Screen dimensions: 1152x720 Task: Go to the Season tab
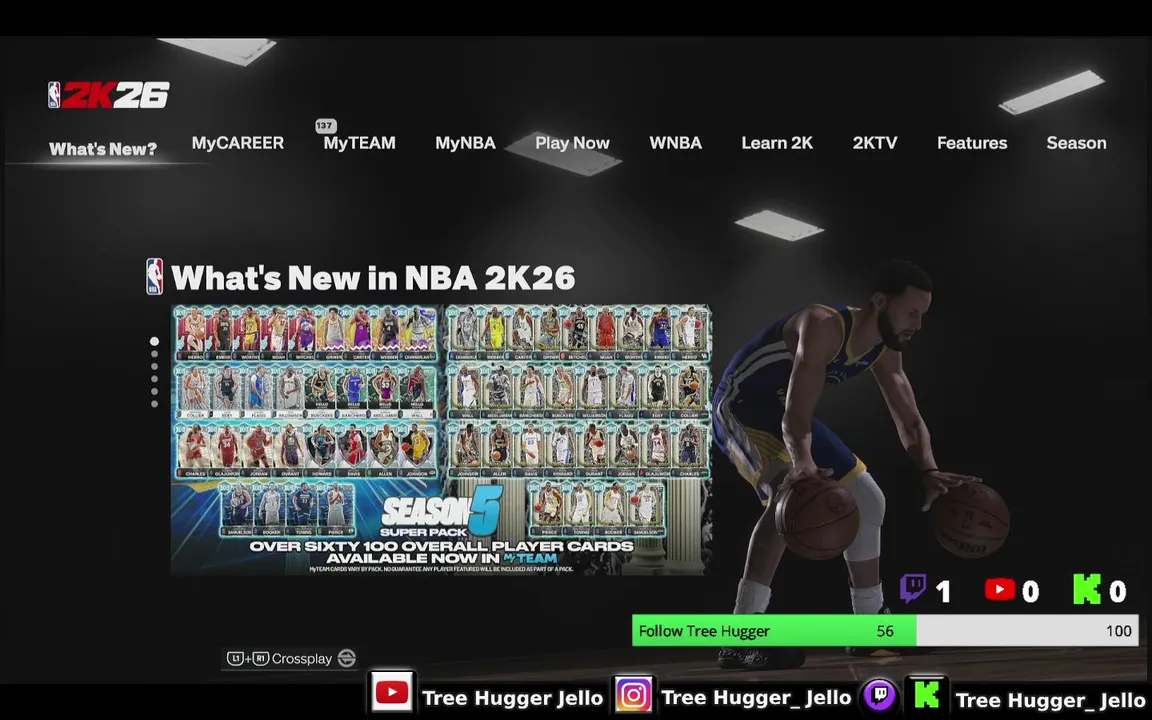click(1076, 143)
